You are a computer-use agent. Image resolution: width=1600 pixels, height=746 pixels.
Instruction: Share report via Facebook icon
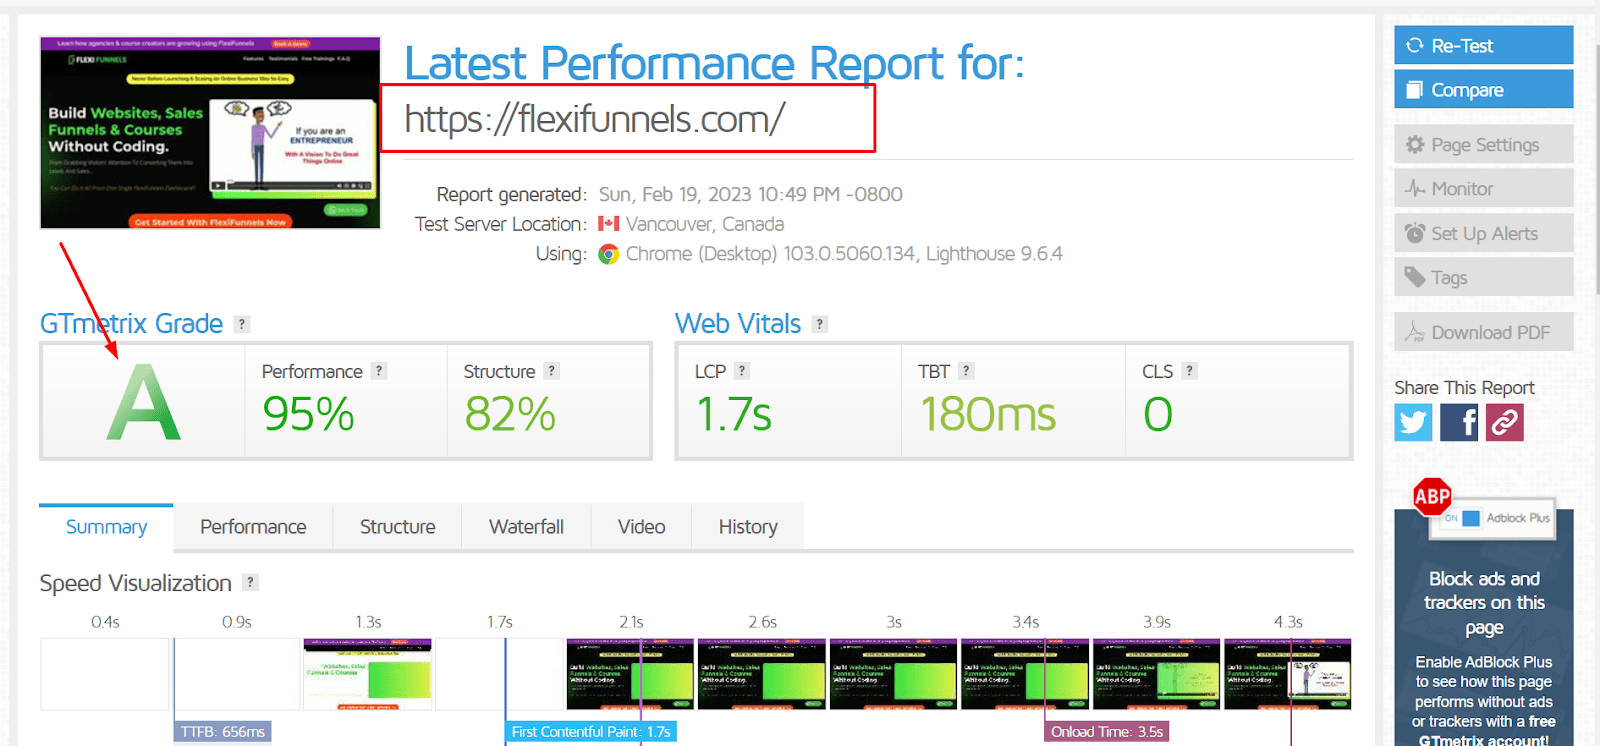(x=1459, y=422)
